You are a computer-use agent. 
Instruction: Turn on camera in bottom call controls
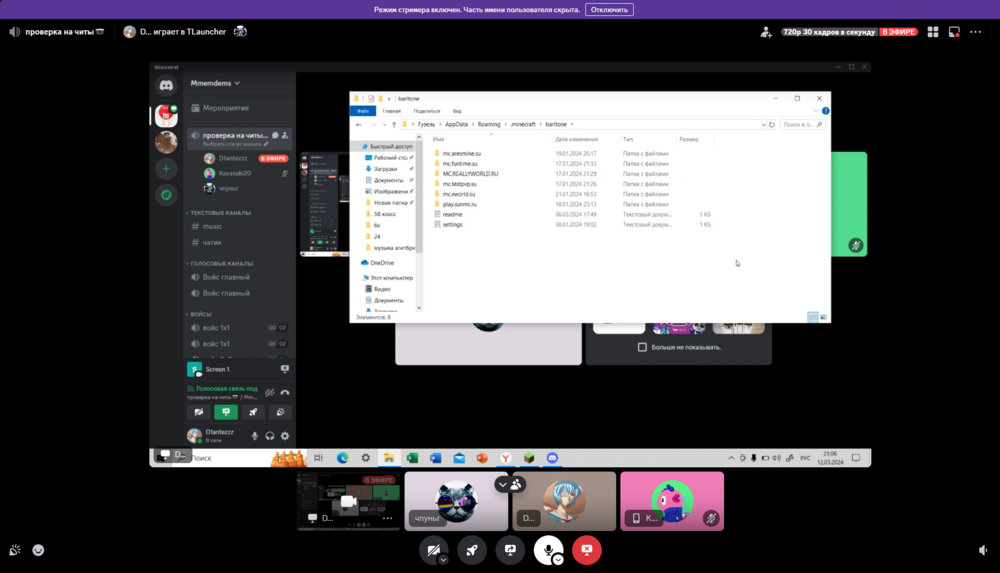(x=433, y=549)
